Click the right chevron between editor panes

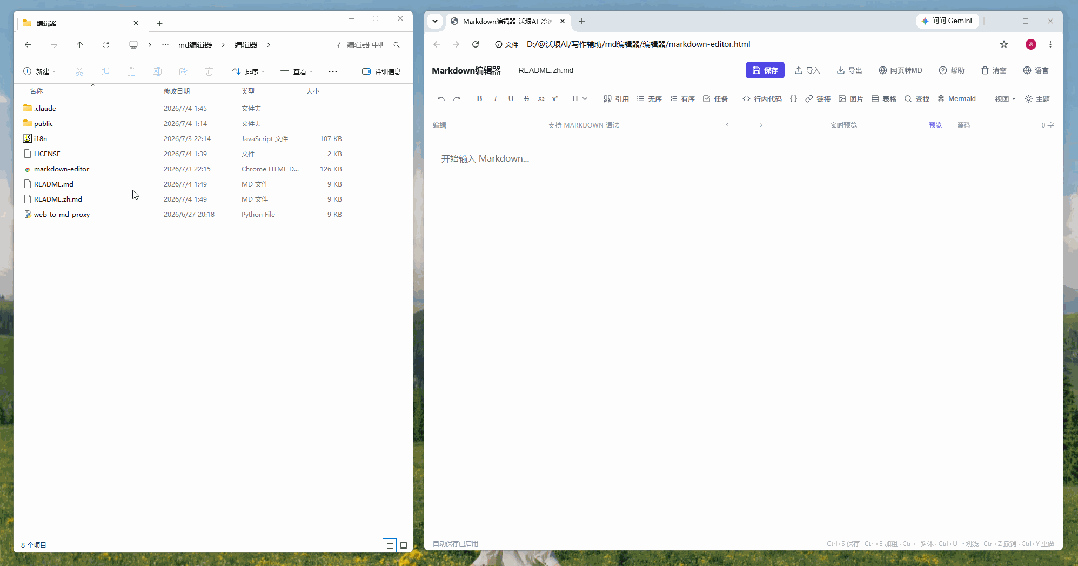click(x=760, y=125)
